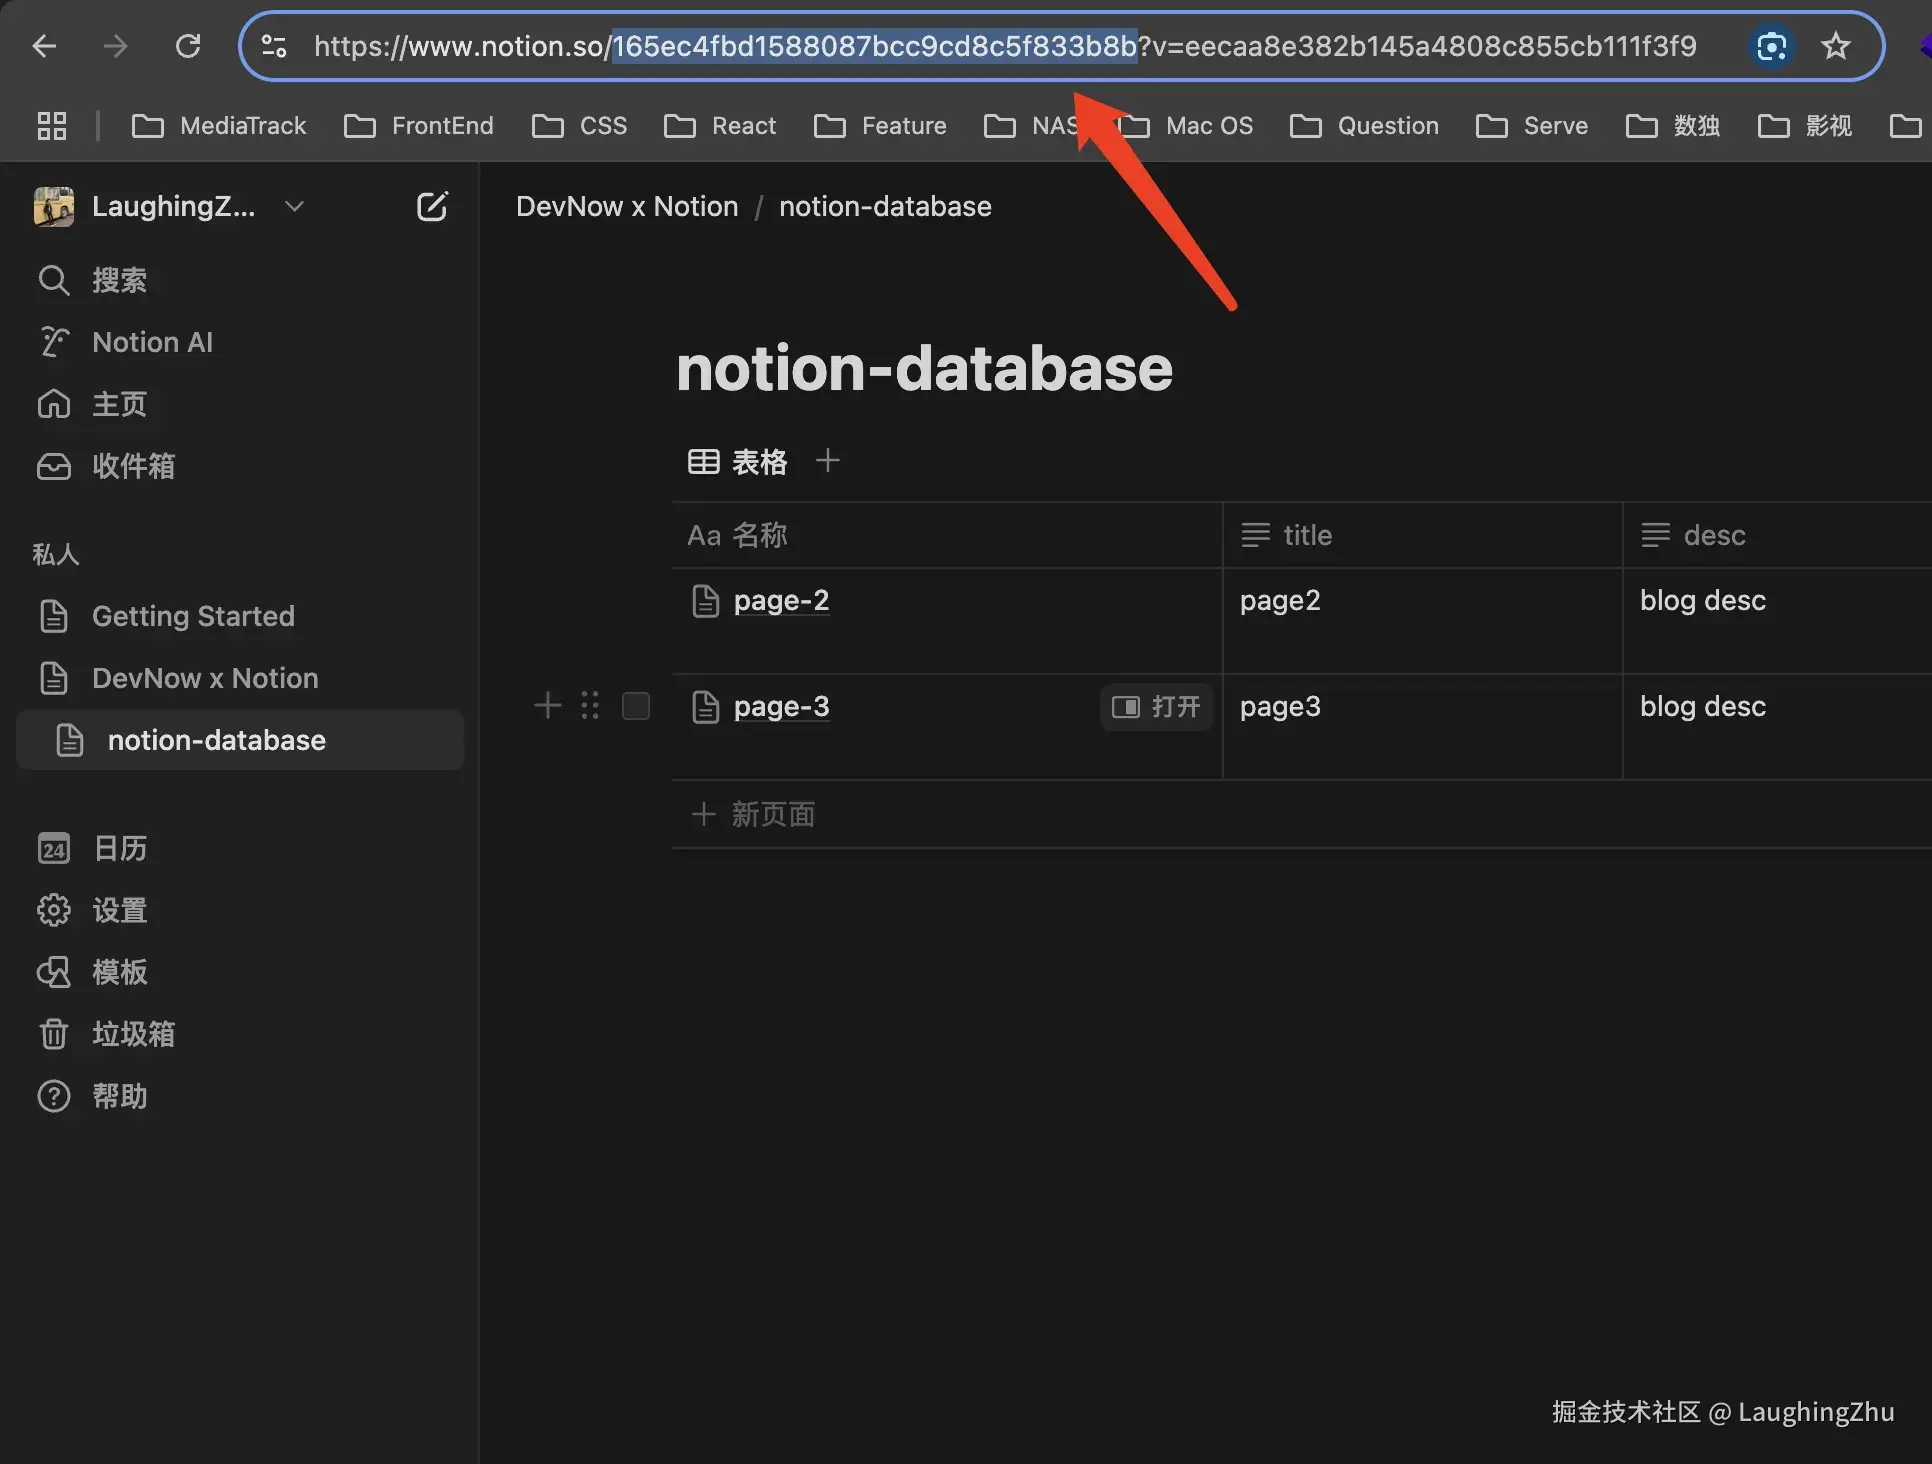
Task: Open Notion AI from sidebar
Action: click(152, 342)
